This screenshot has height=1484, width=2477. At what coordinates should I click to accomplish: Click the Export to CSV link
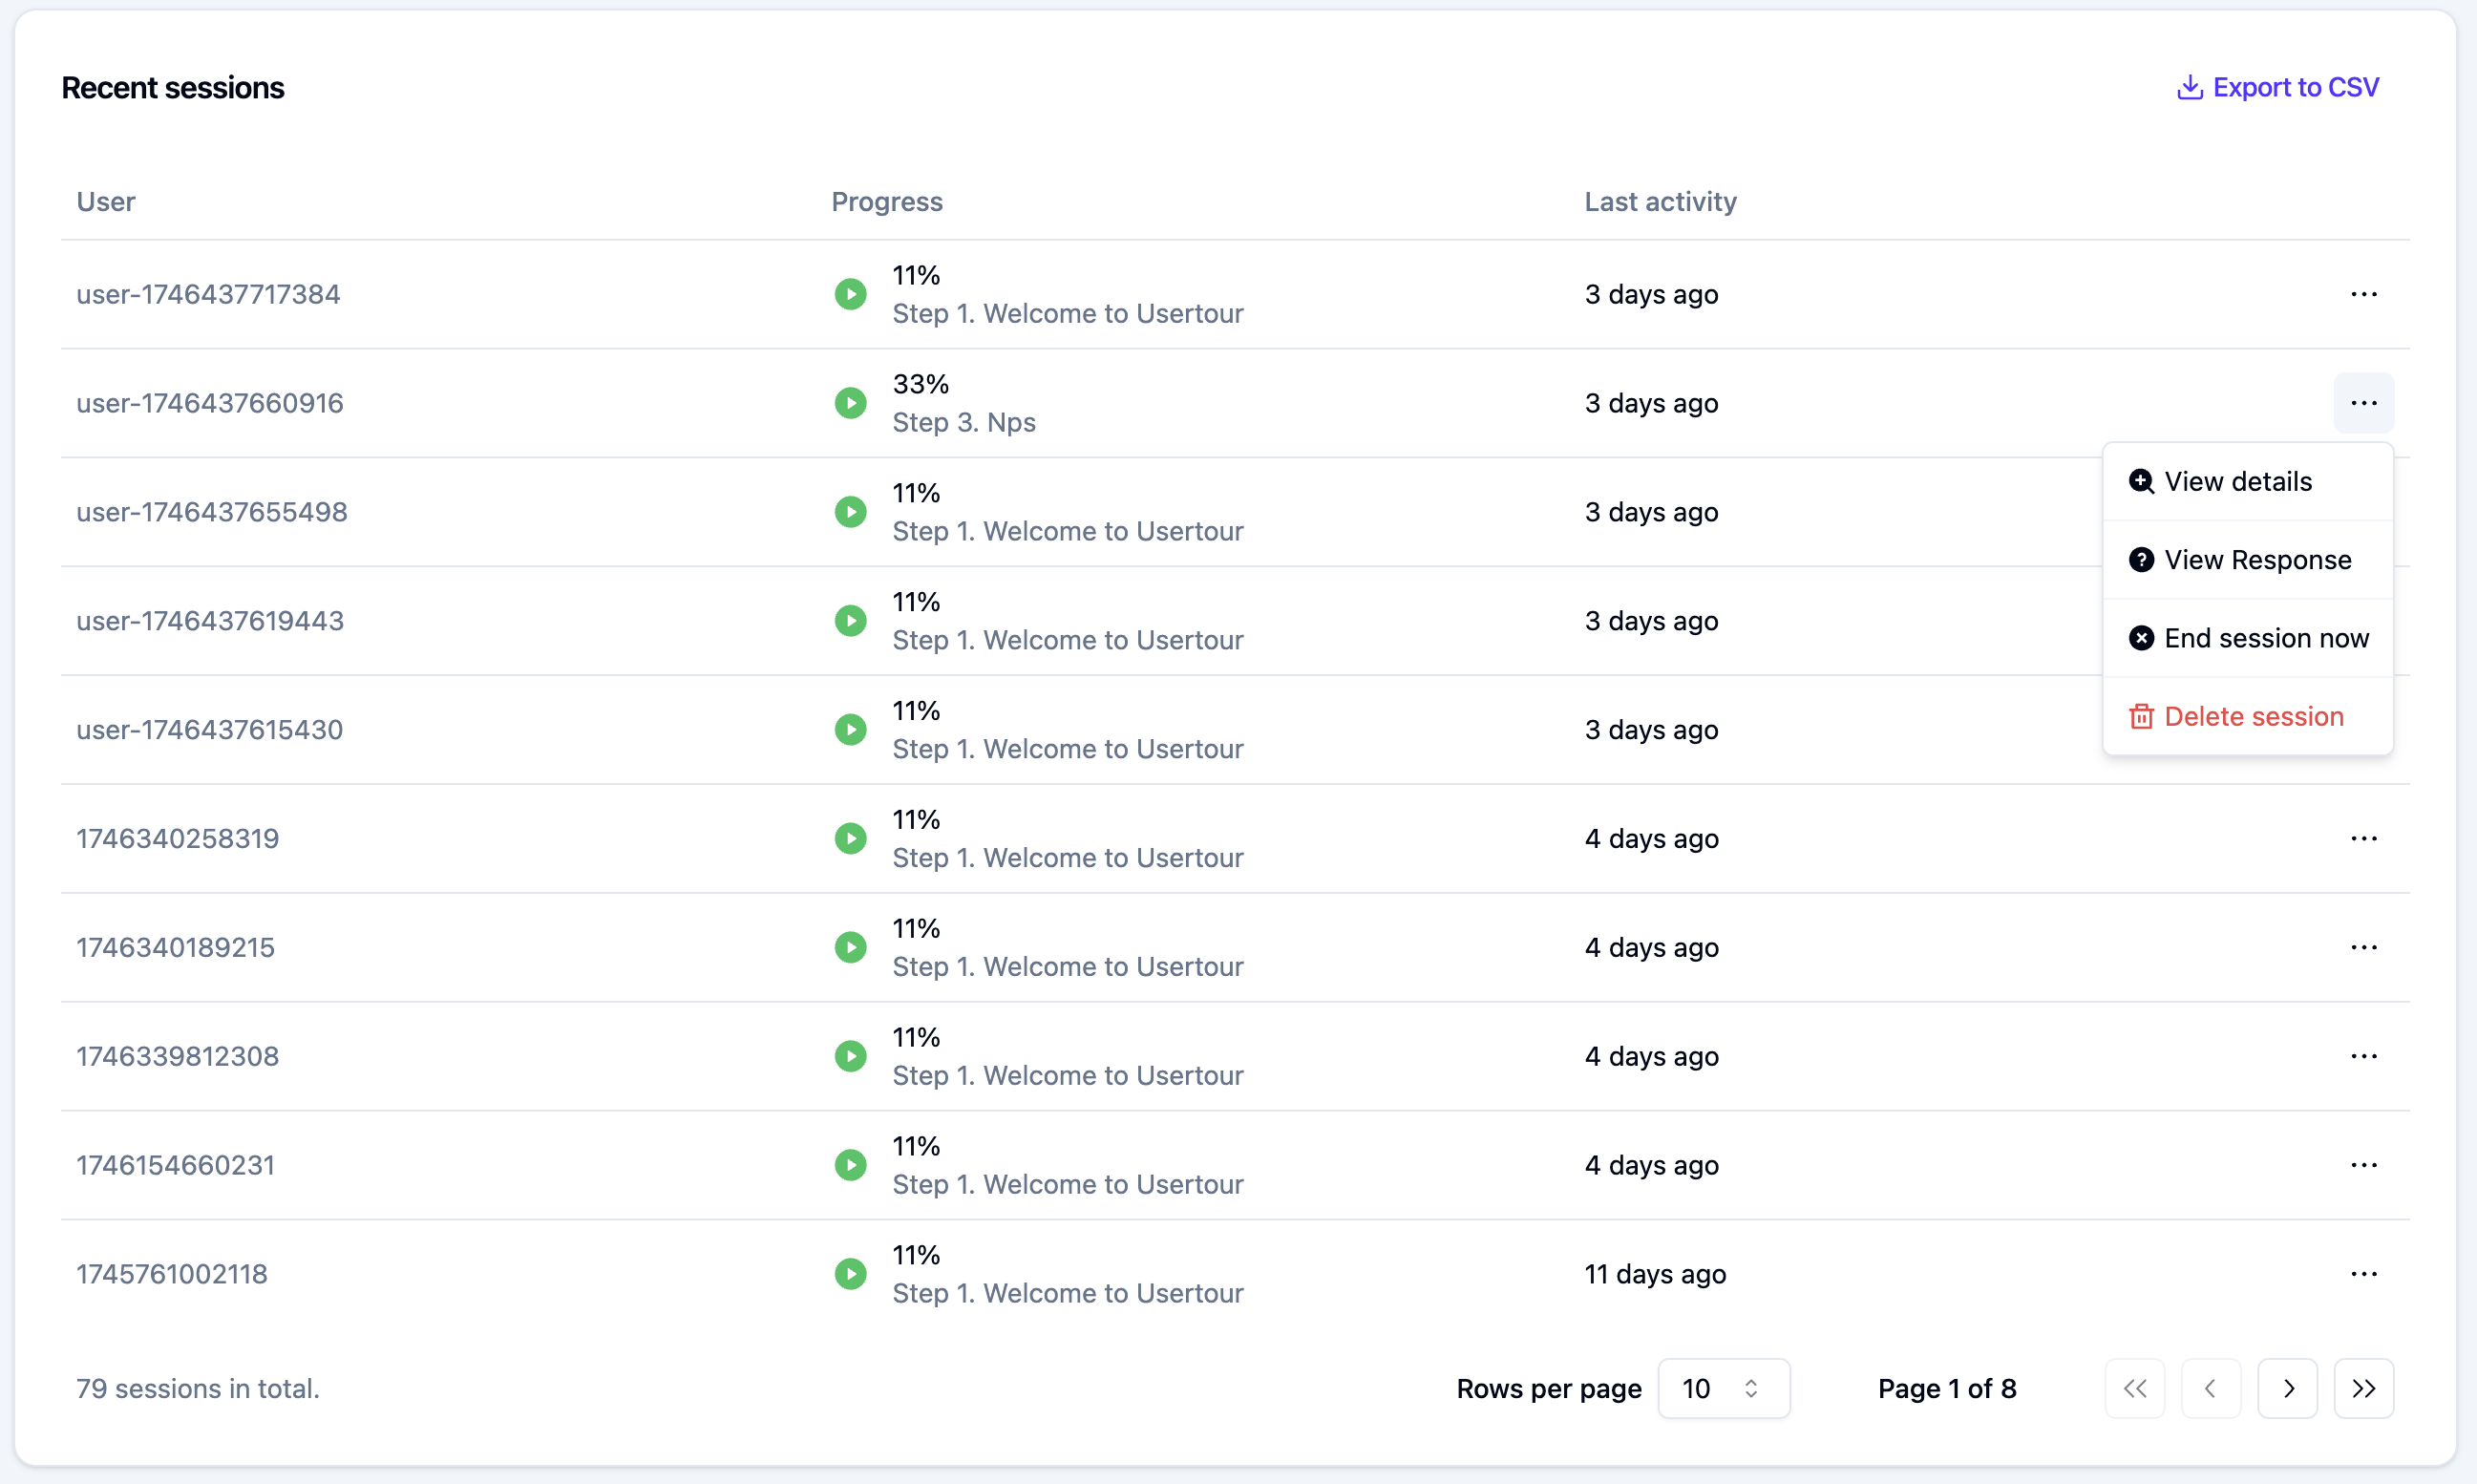pos(2295,88)
